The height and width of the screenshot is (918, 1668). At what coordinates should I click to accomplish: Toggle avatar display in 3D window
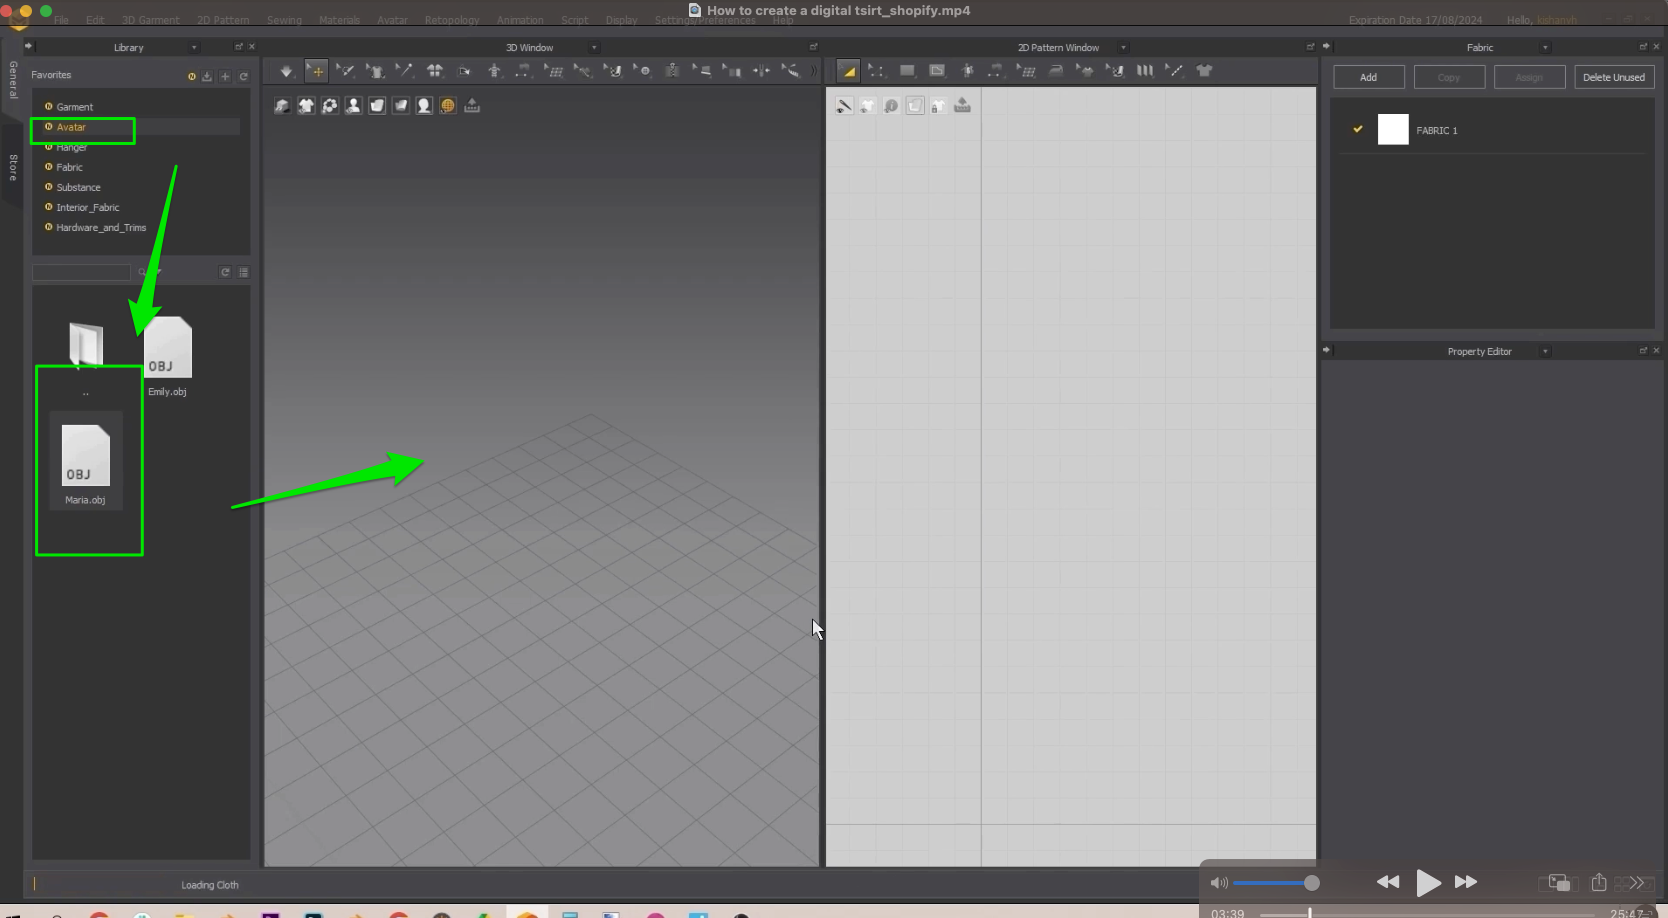[353, 106]
